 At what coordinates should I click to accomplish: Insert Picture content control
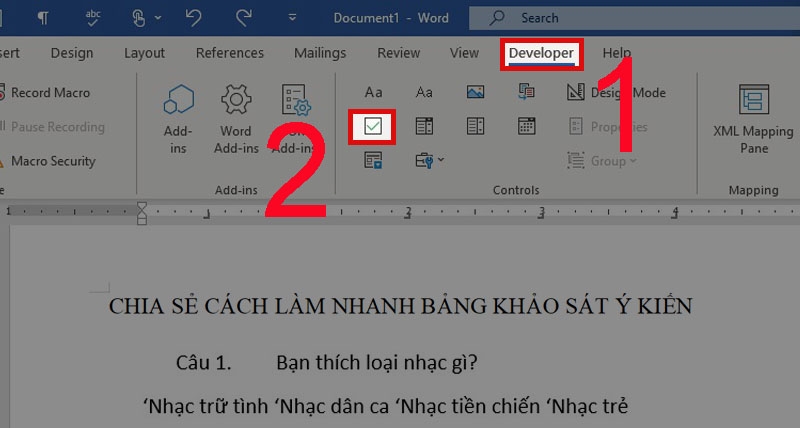click(476, 92)
